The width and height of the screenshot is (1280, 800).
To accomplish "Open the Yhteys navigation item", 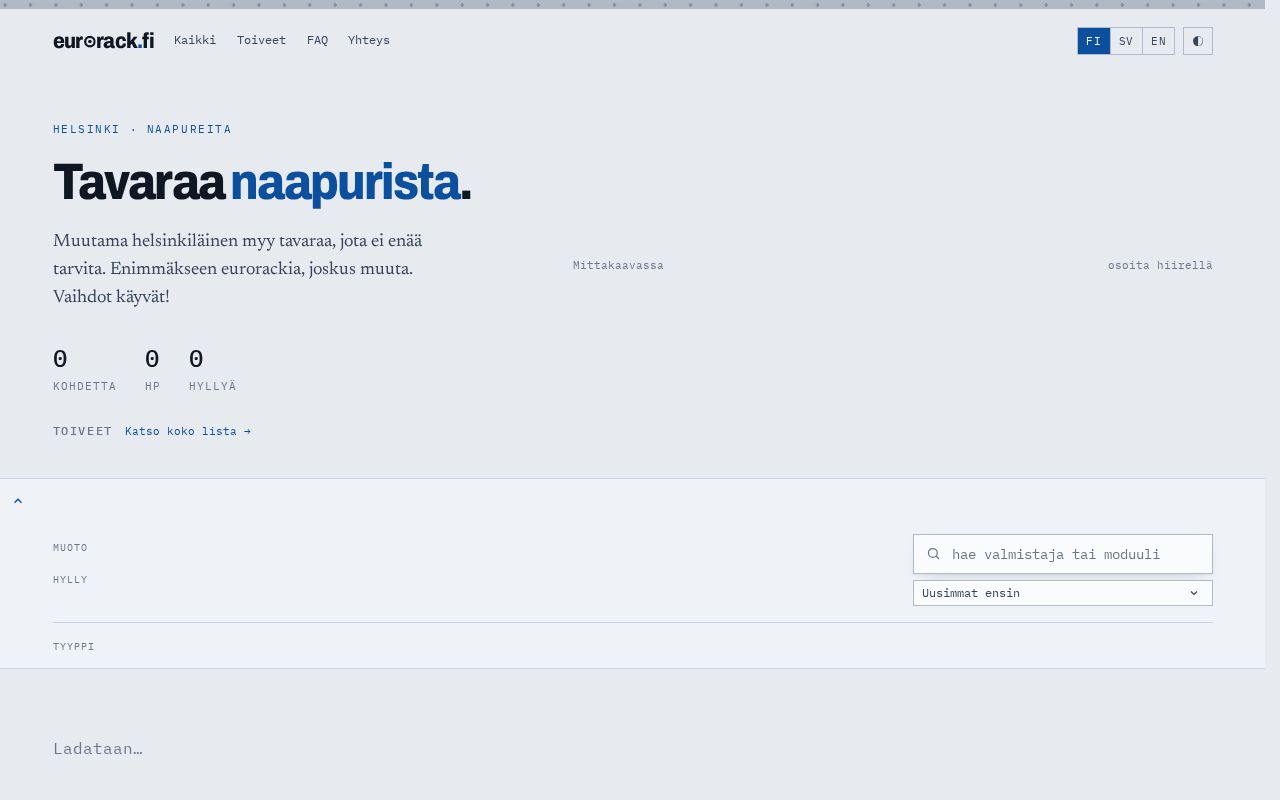I will (x=369, y=41).
